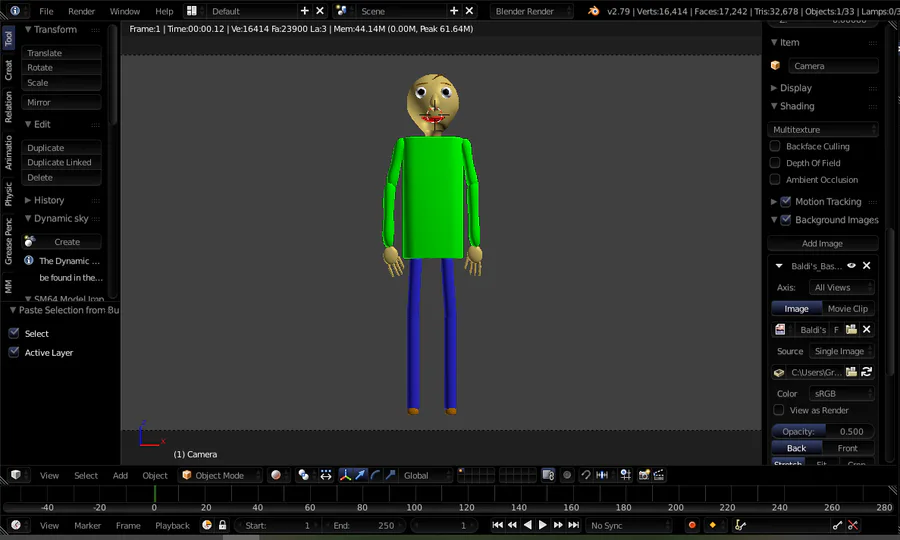
Task: Toggle the 3D manipulator axes icon
Action: pyautogui.click(x=345, y=475)
